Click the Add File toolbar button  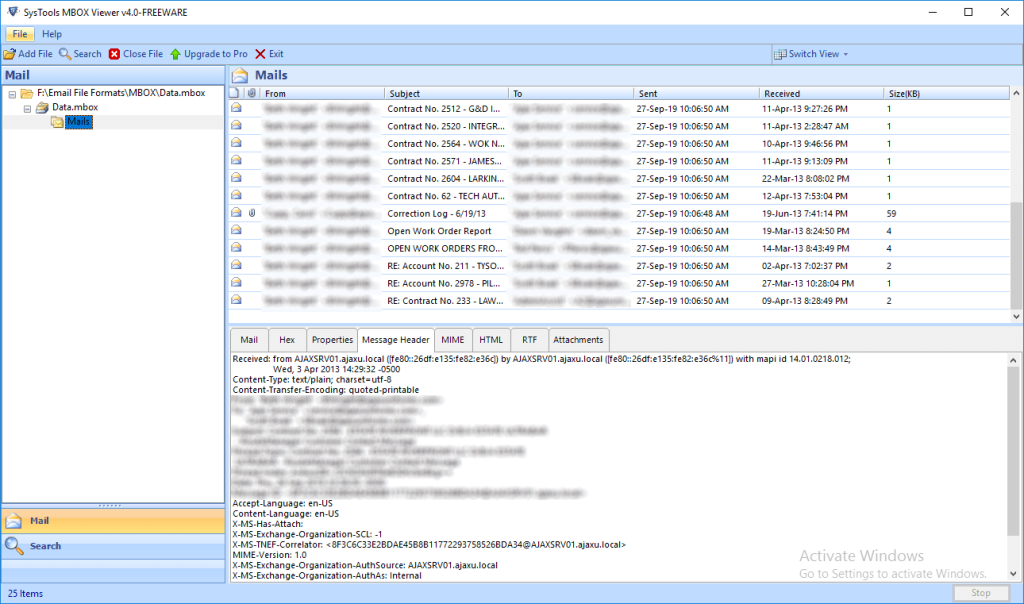(x=28, y=54)
